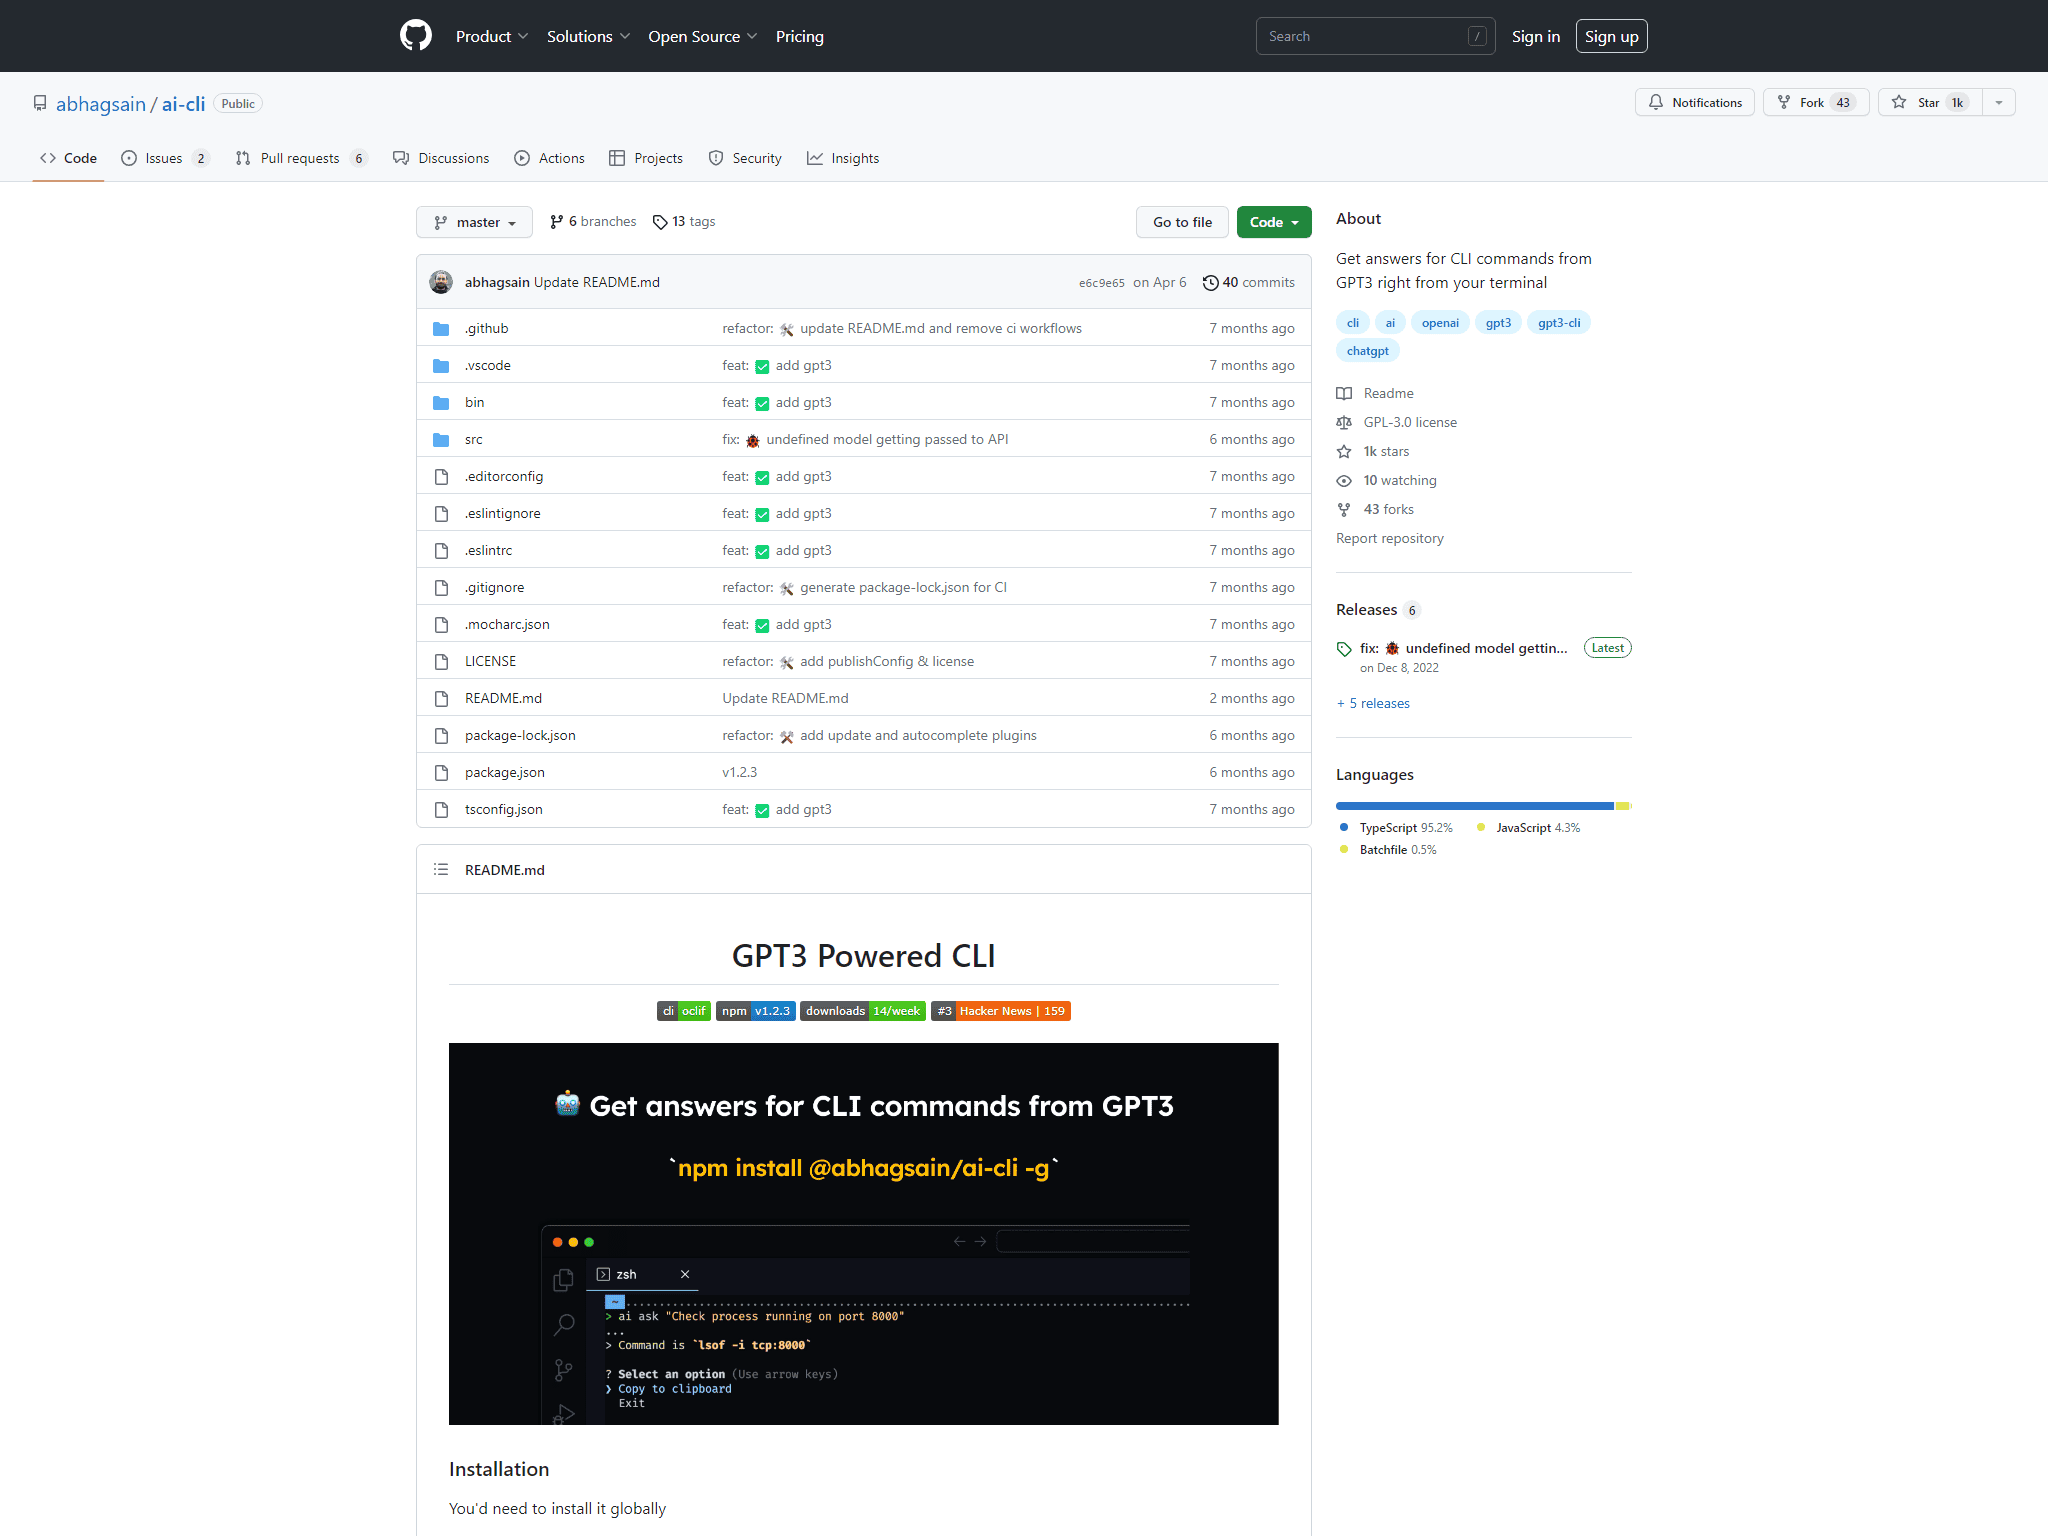Open the tsconfig.json file
The image size is (2048, 1536).
click(x=503, y=809)
